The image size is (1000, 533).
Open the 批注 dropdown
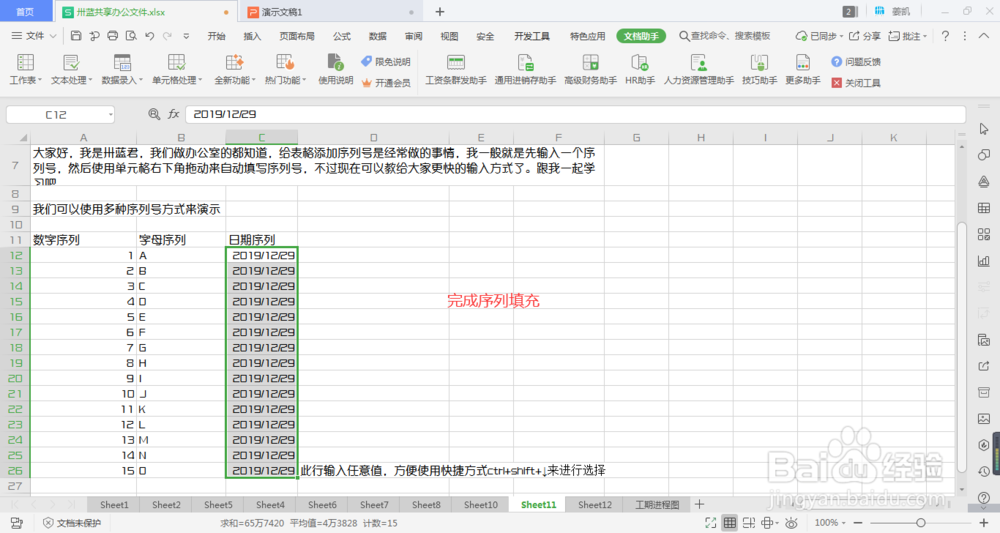[x=908, y=36]
